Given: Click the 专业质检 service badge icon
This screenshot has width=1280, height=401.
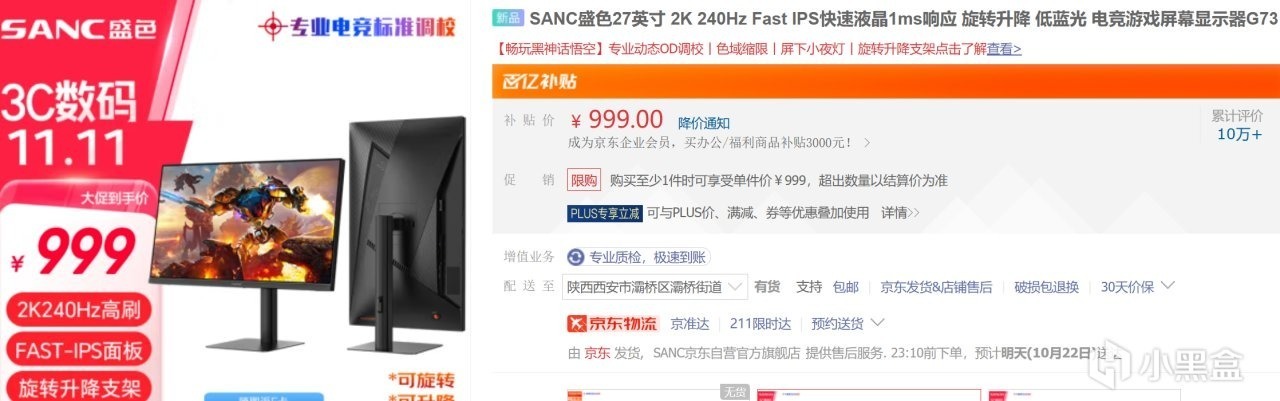Looking at the screenshot, I should (576, 257).
